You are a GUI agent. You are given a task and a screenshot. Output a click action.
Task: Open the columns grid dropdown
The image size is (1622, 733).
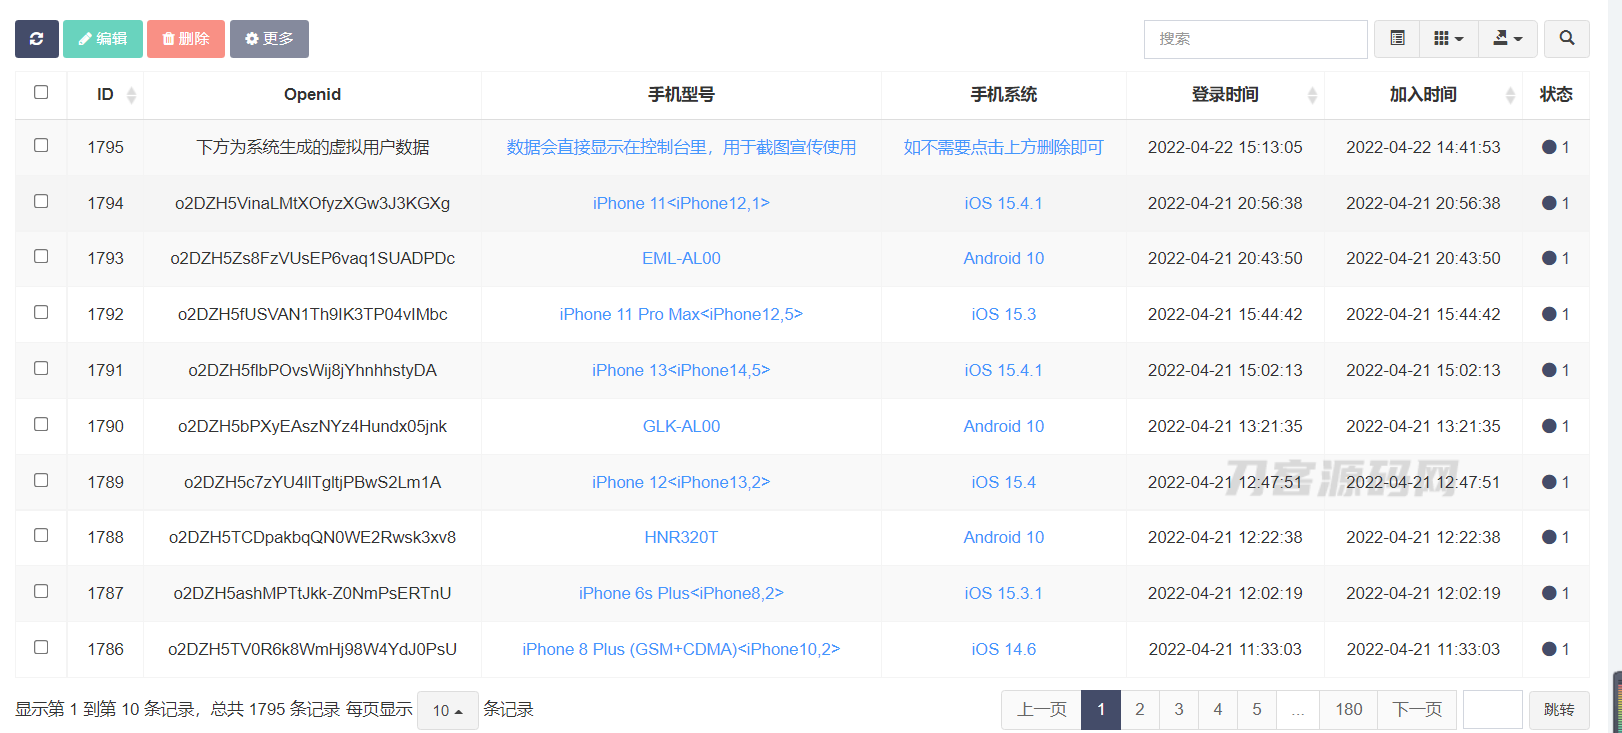click(x=1448, y=39)
